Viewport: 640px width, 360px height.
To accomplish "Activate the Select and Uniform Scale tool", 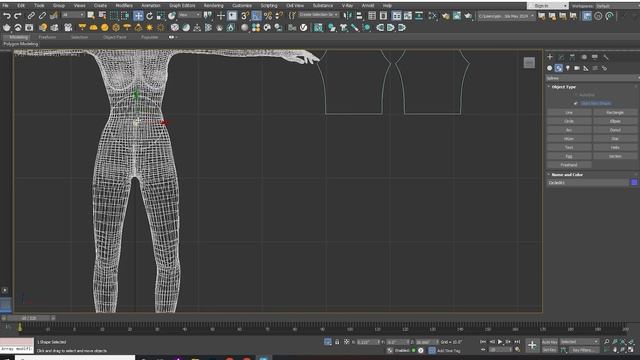I will point(160,16).
